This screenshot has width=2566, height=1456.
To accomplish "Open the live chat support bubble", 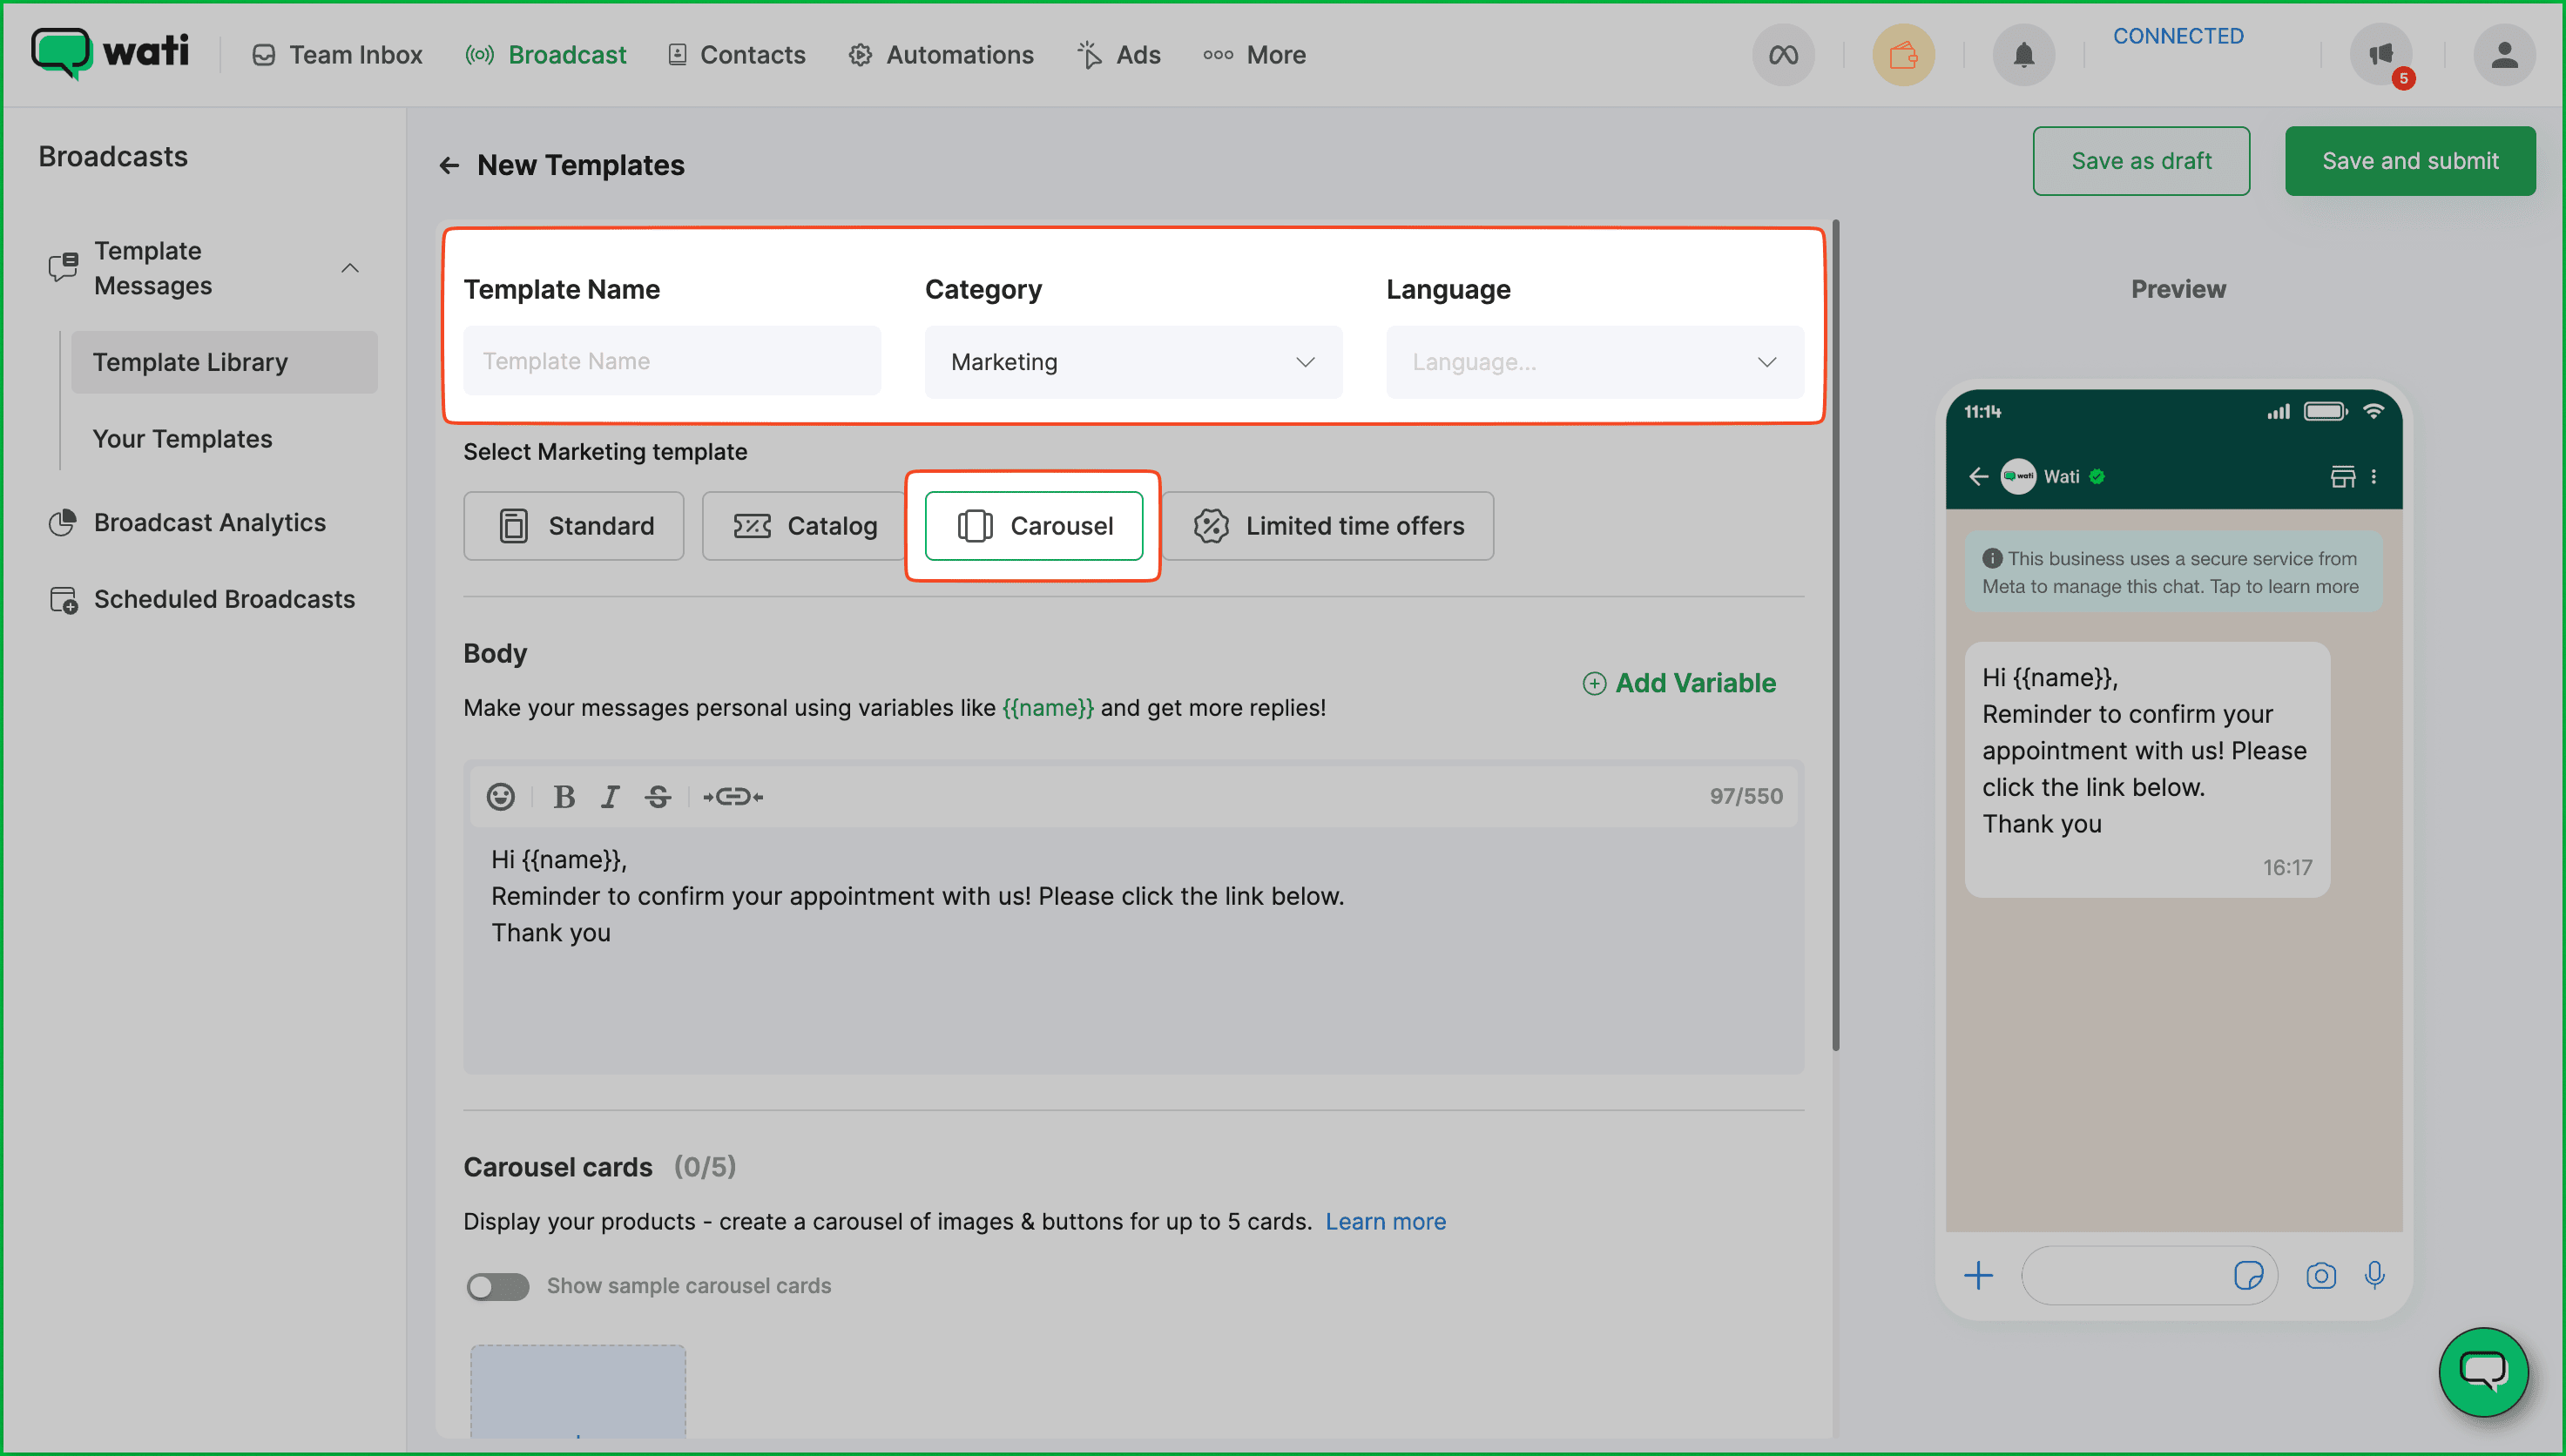I will [2483, 1372].
